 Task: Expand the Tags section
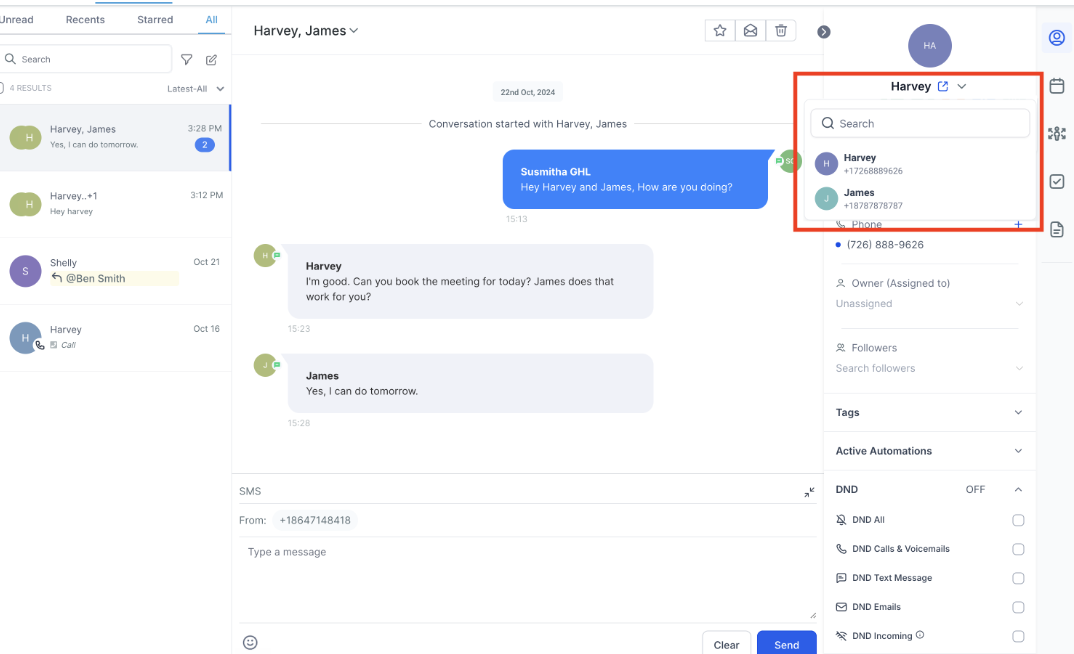coord(1018,413)
